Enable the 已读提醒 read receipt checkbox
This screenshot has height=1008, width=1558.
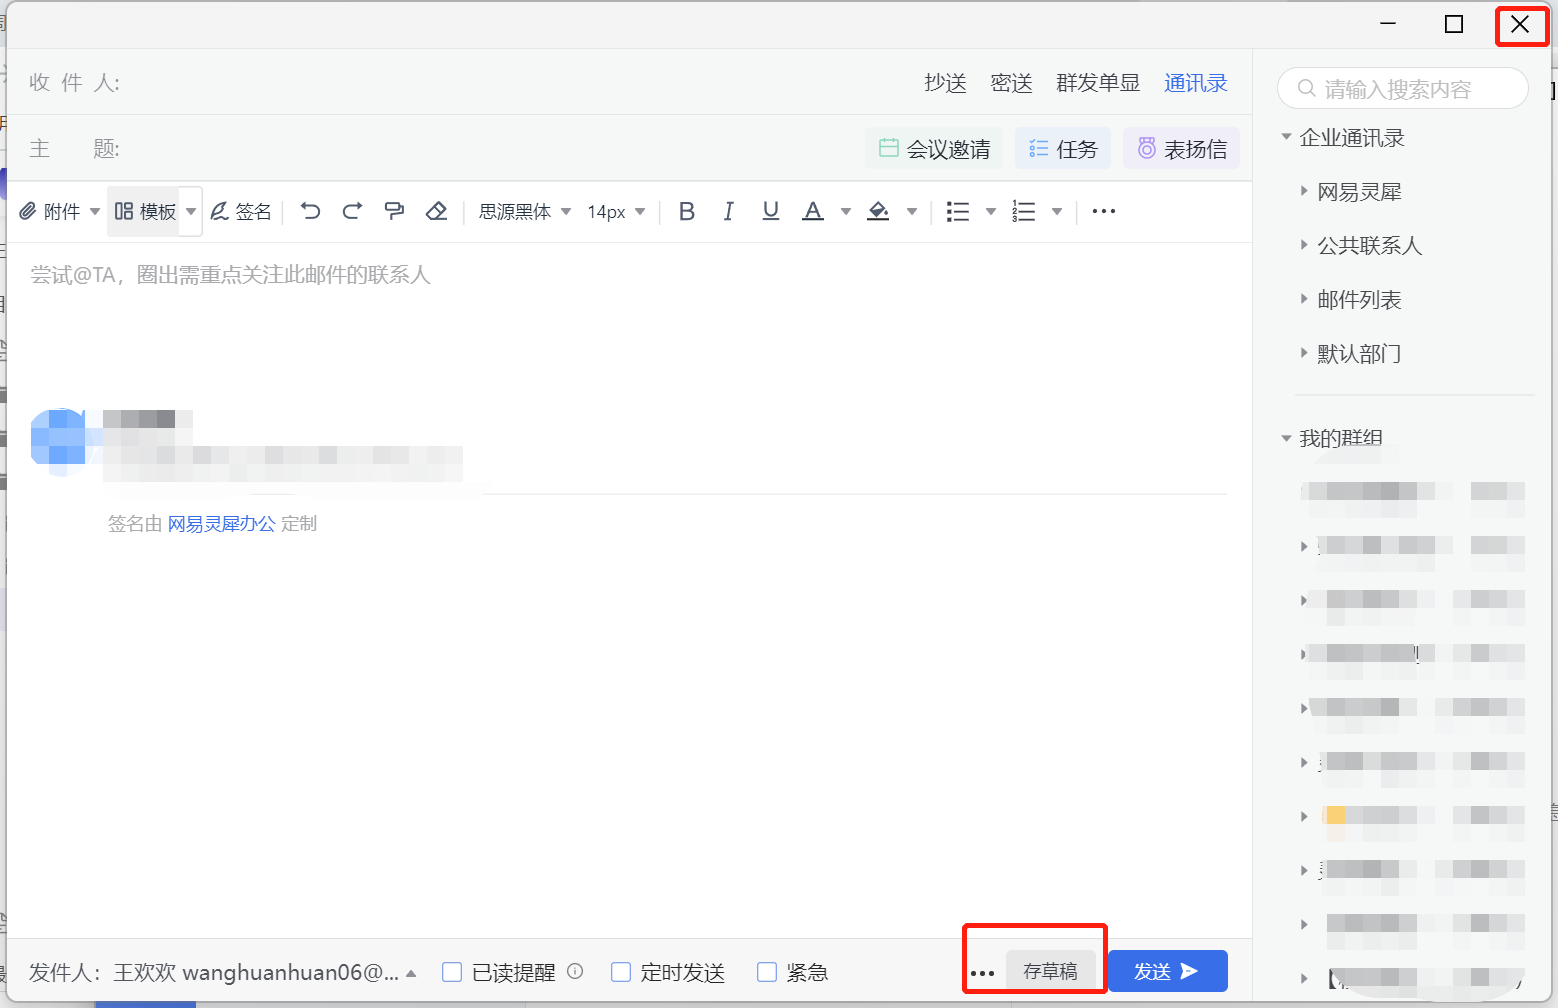tap(452, 971)
